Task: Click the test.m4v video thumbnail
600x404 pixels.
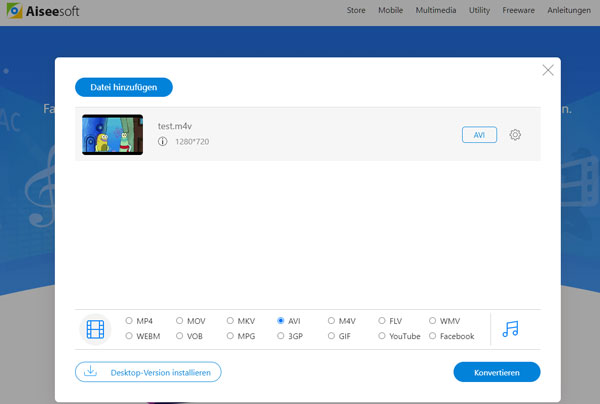Action: click(112, 135)
